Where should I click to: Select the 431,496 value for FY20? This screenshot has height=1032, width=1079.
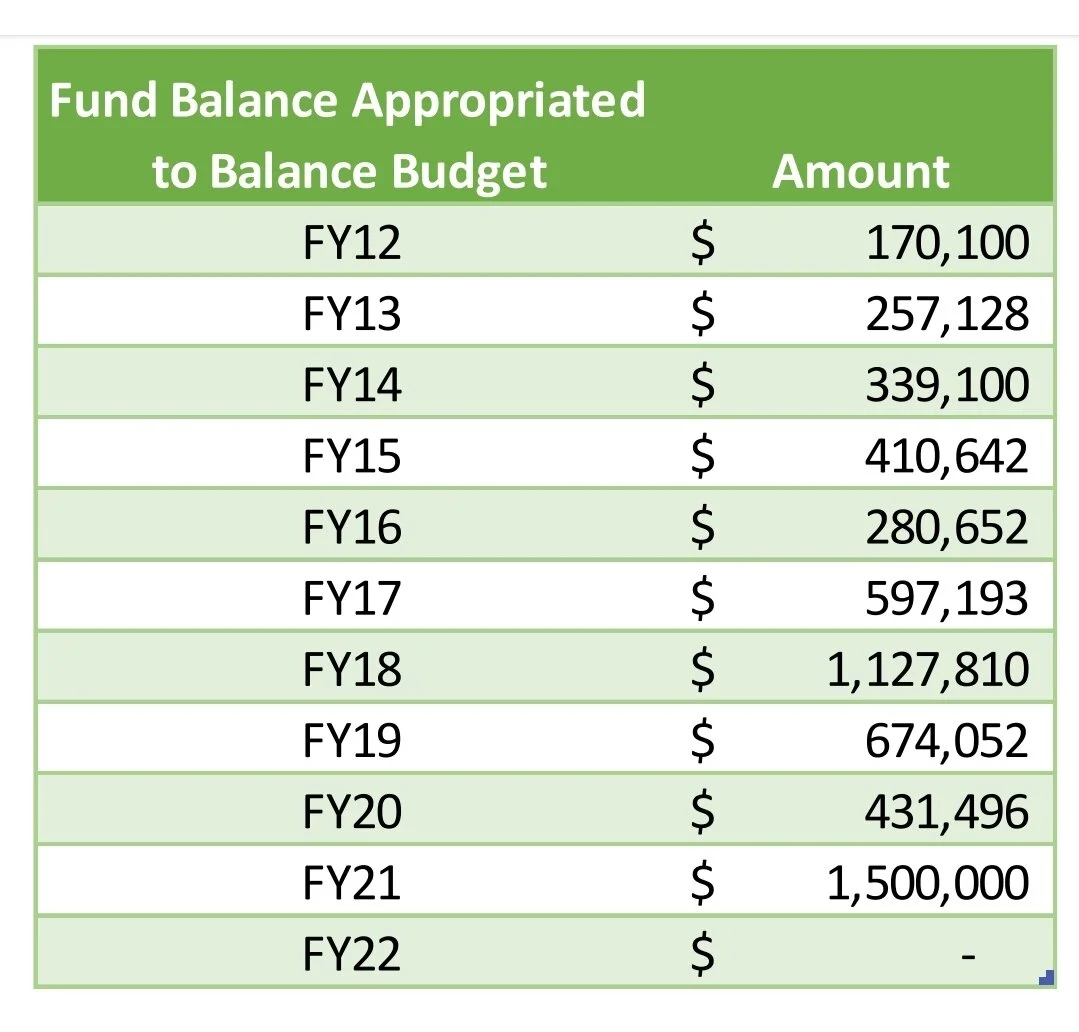[947, 812]
